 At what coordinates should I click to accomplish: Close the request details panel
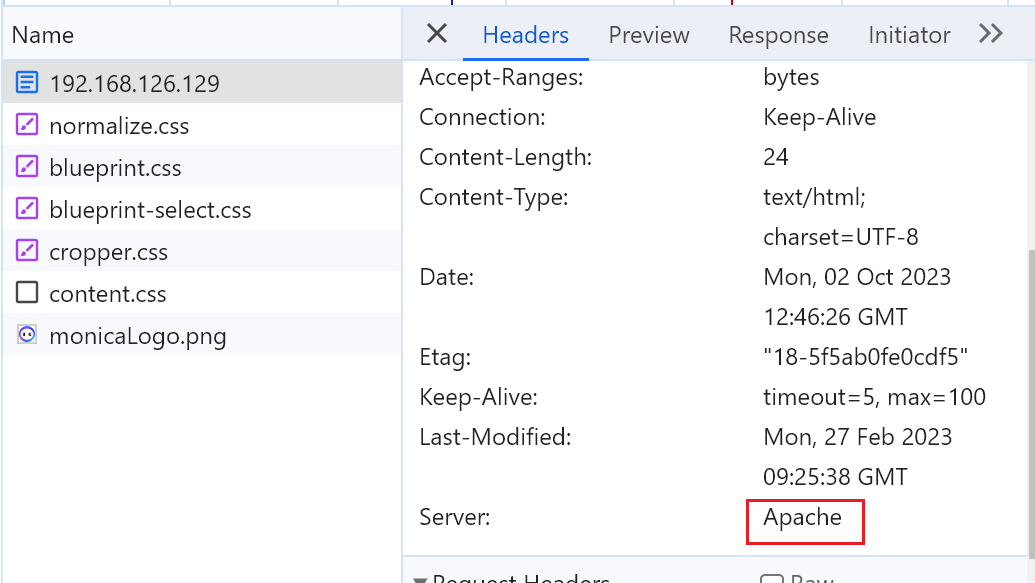click(x=437, y=34)
